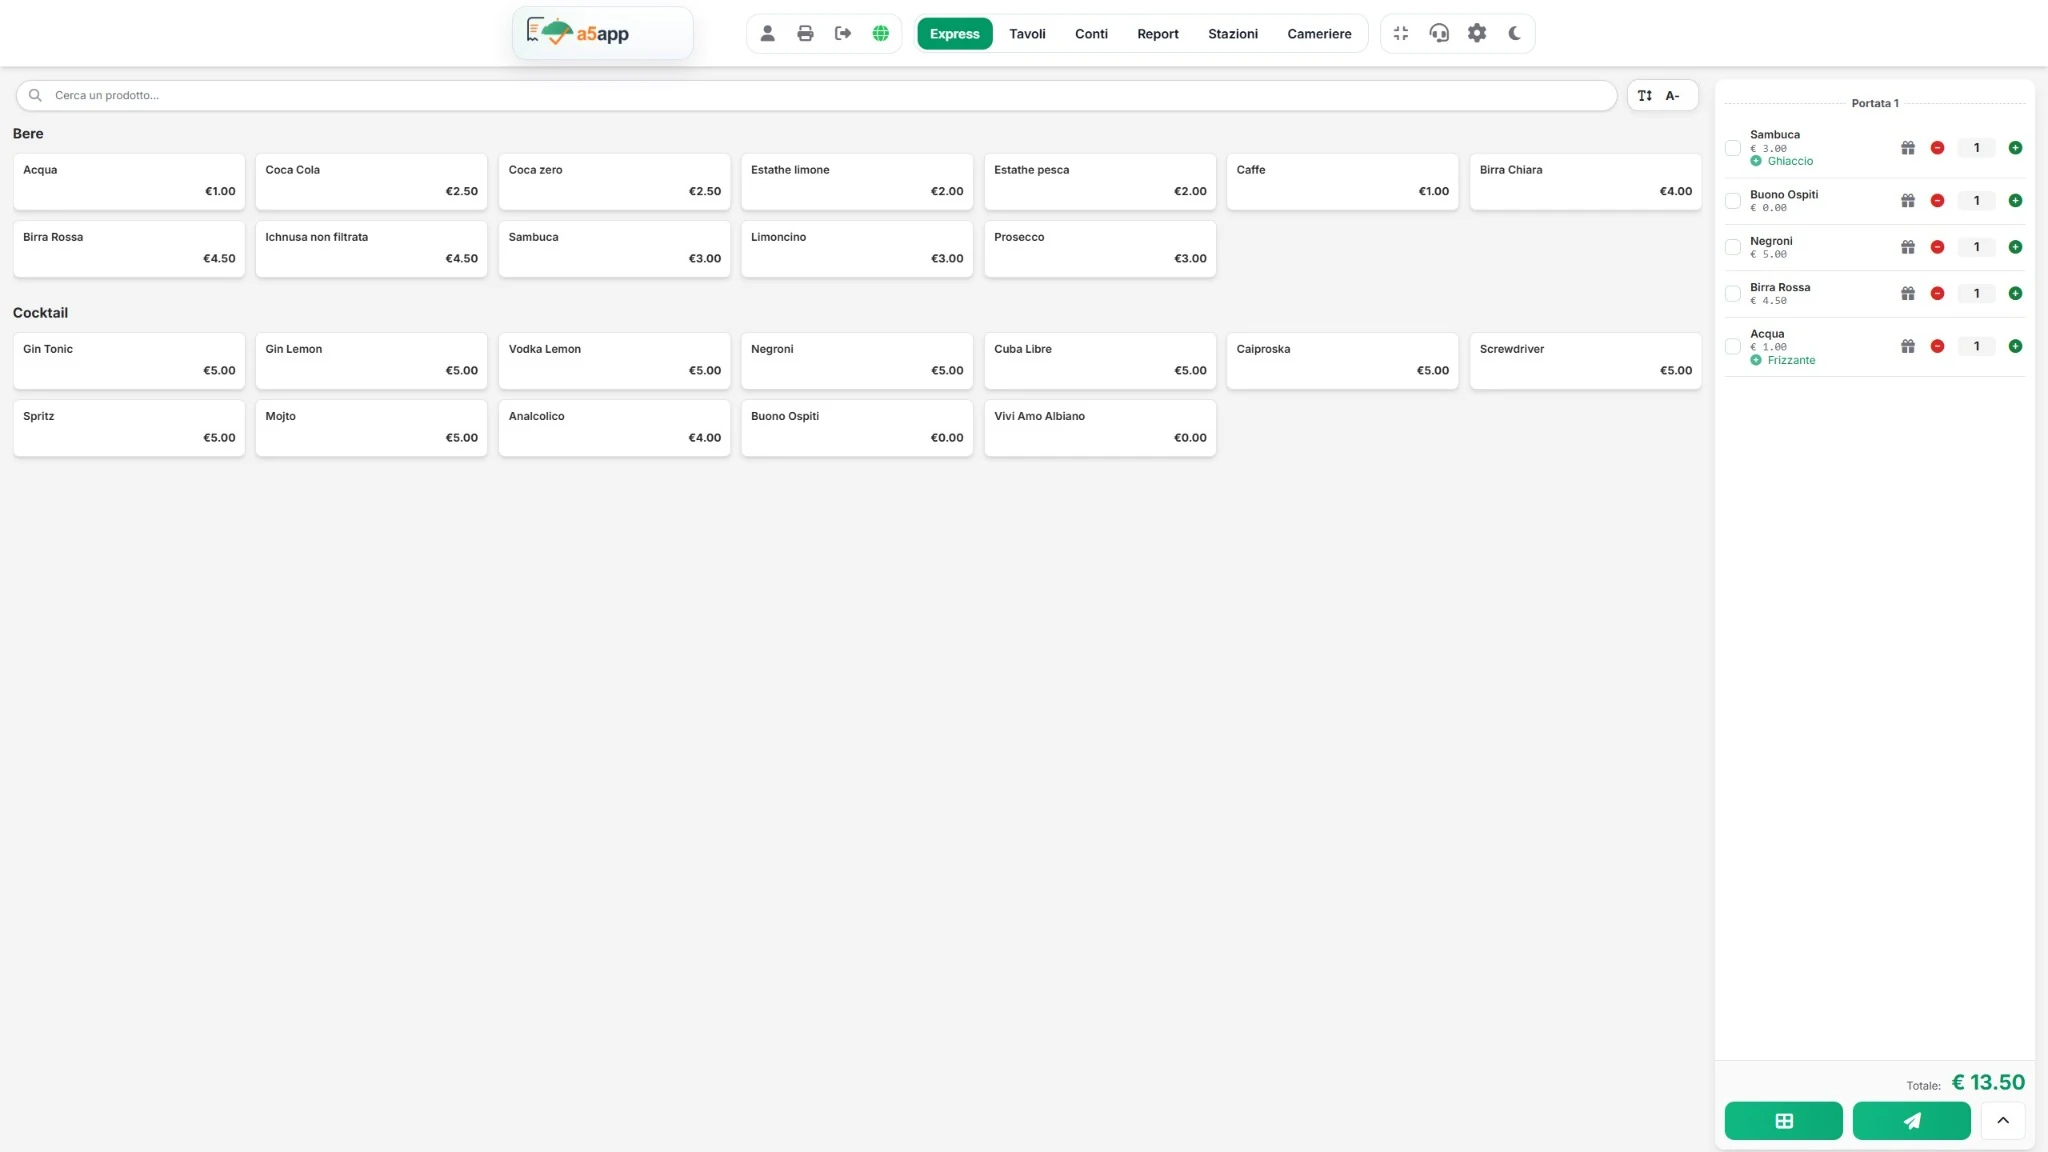2048x1152 pixels.
Task: Increase Acqua order quantity with plus
Action: point(2015,346)
